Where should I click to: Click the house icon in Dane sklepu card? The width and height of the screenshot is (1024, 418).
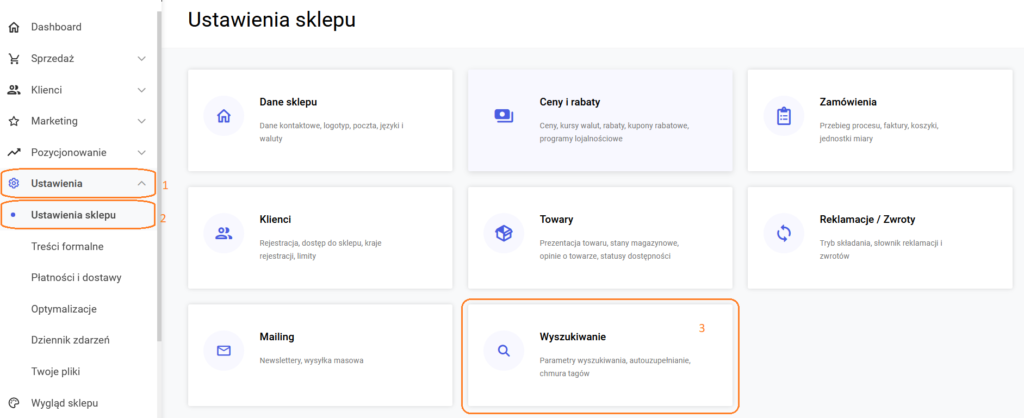tap(223, 116)
